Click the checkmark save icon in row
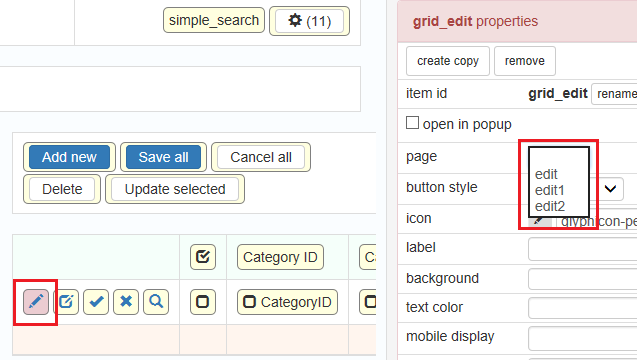This screenshot has height=360, width=637. (x=96, y=302)
